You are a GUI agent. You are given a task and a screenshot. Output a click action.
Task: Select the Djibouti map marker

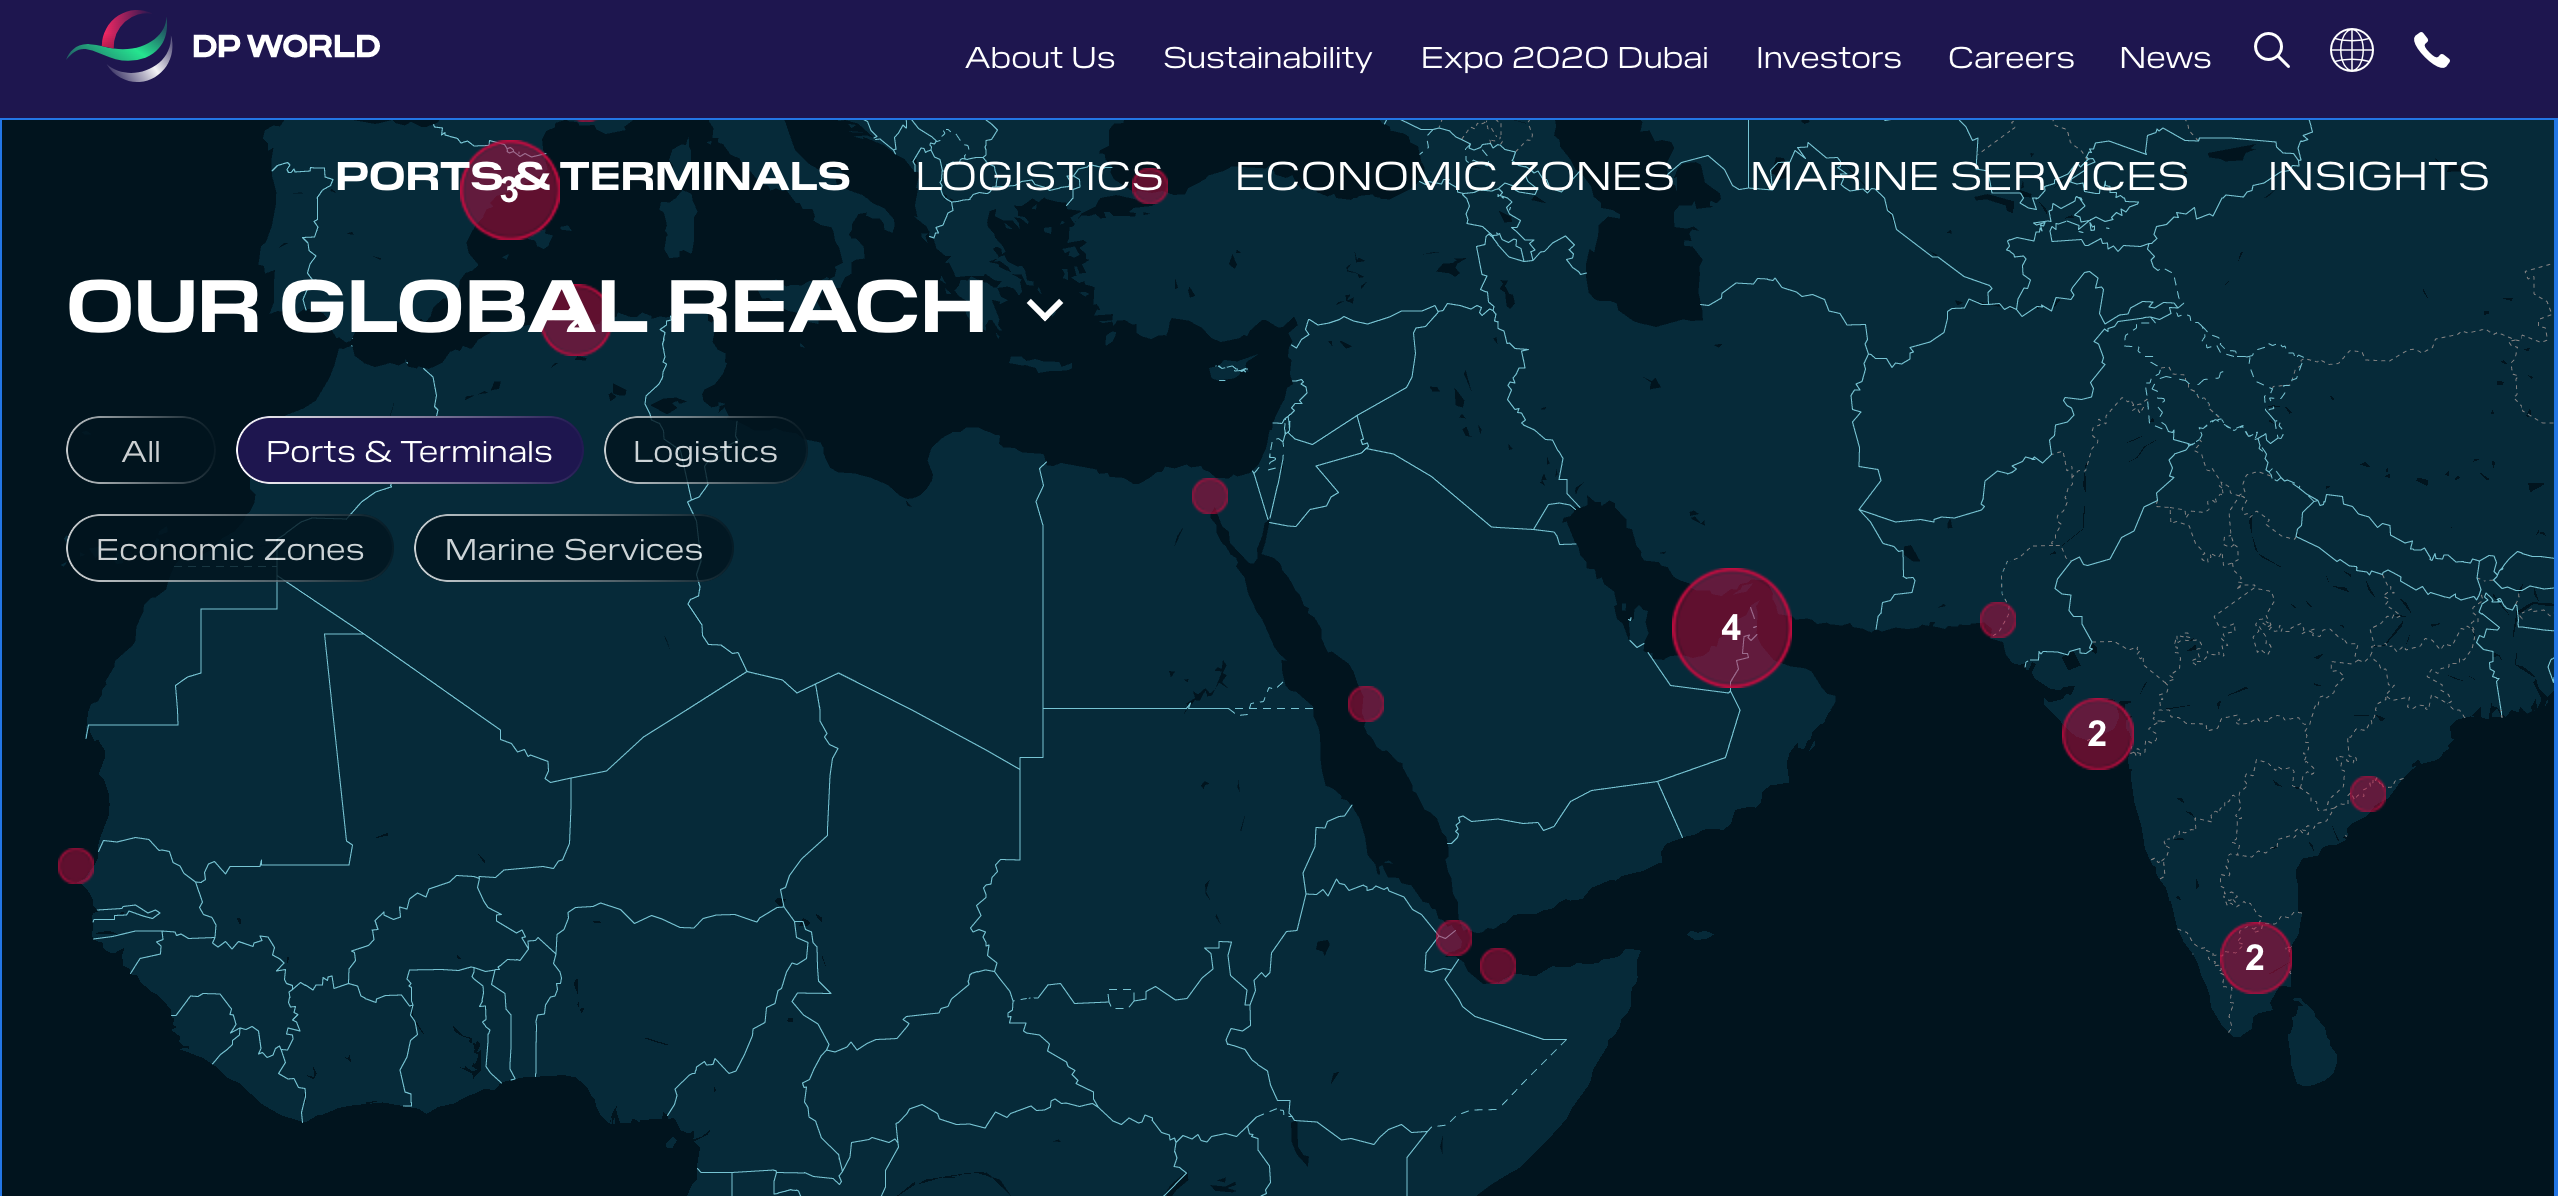pos(1454,938)
